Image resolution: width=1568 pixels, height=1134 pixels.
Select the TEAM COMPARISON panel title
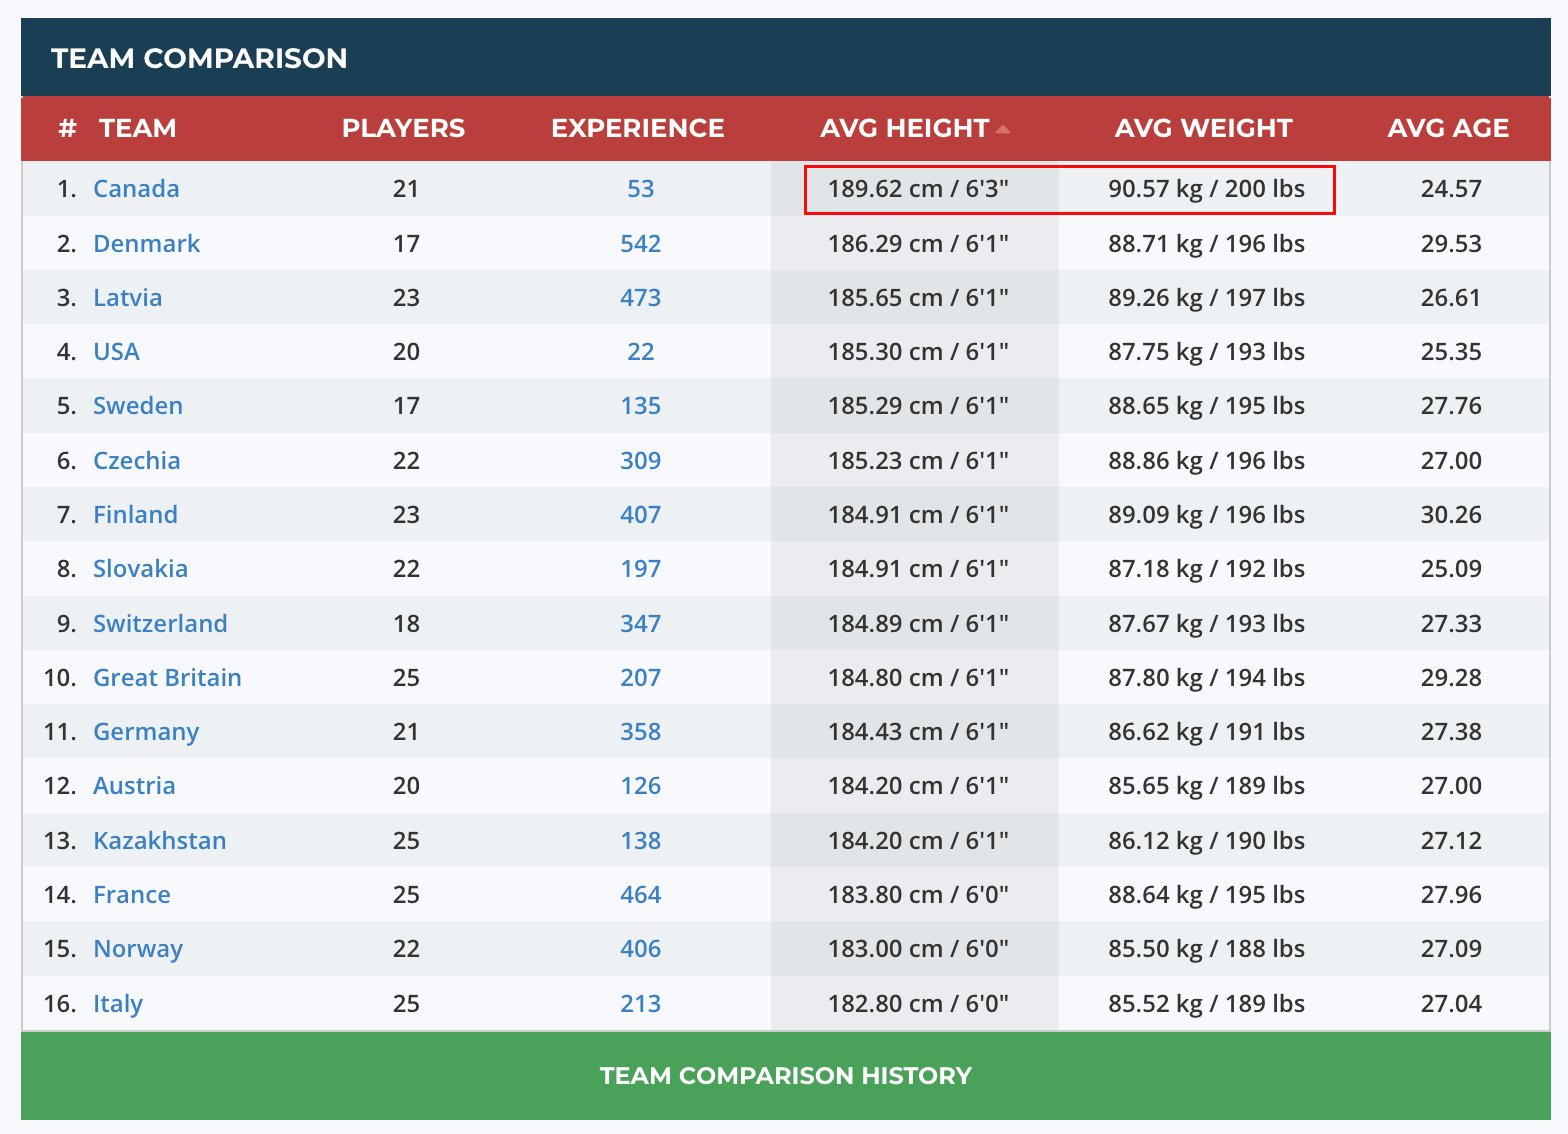[200, 58]
